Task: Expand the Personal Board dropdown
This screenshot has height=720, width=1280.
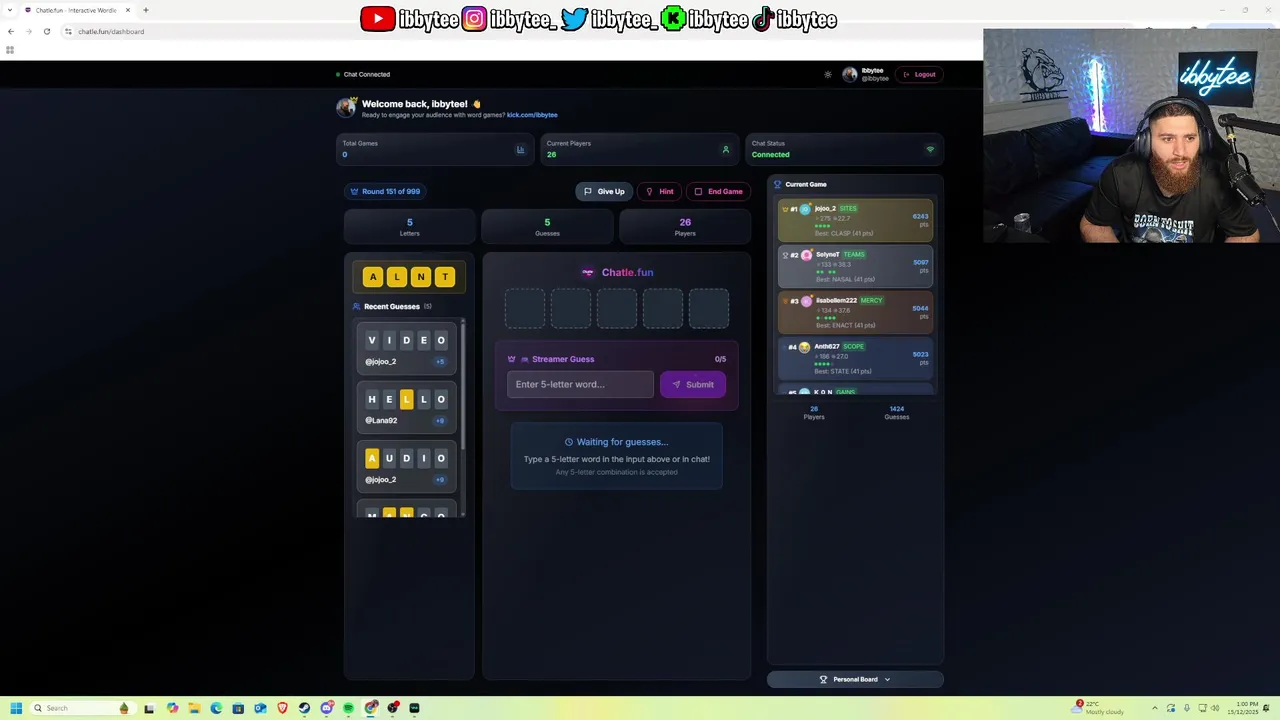Action: pyautogui.click(x=855, y=679)
